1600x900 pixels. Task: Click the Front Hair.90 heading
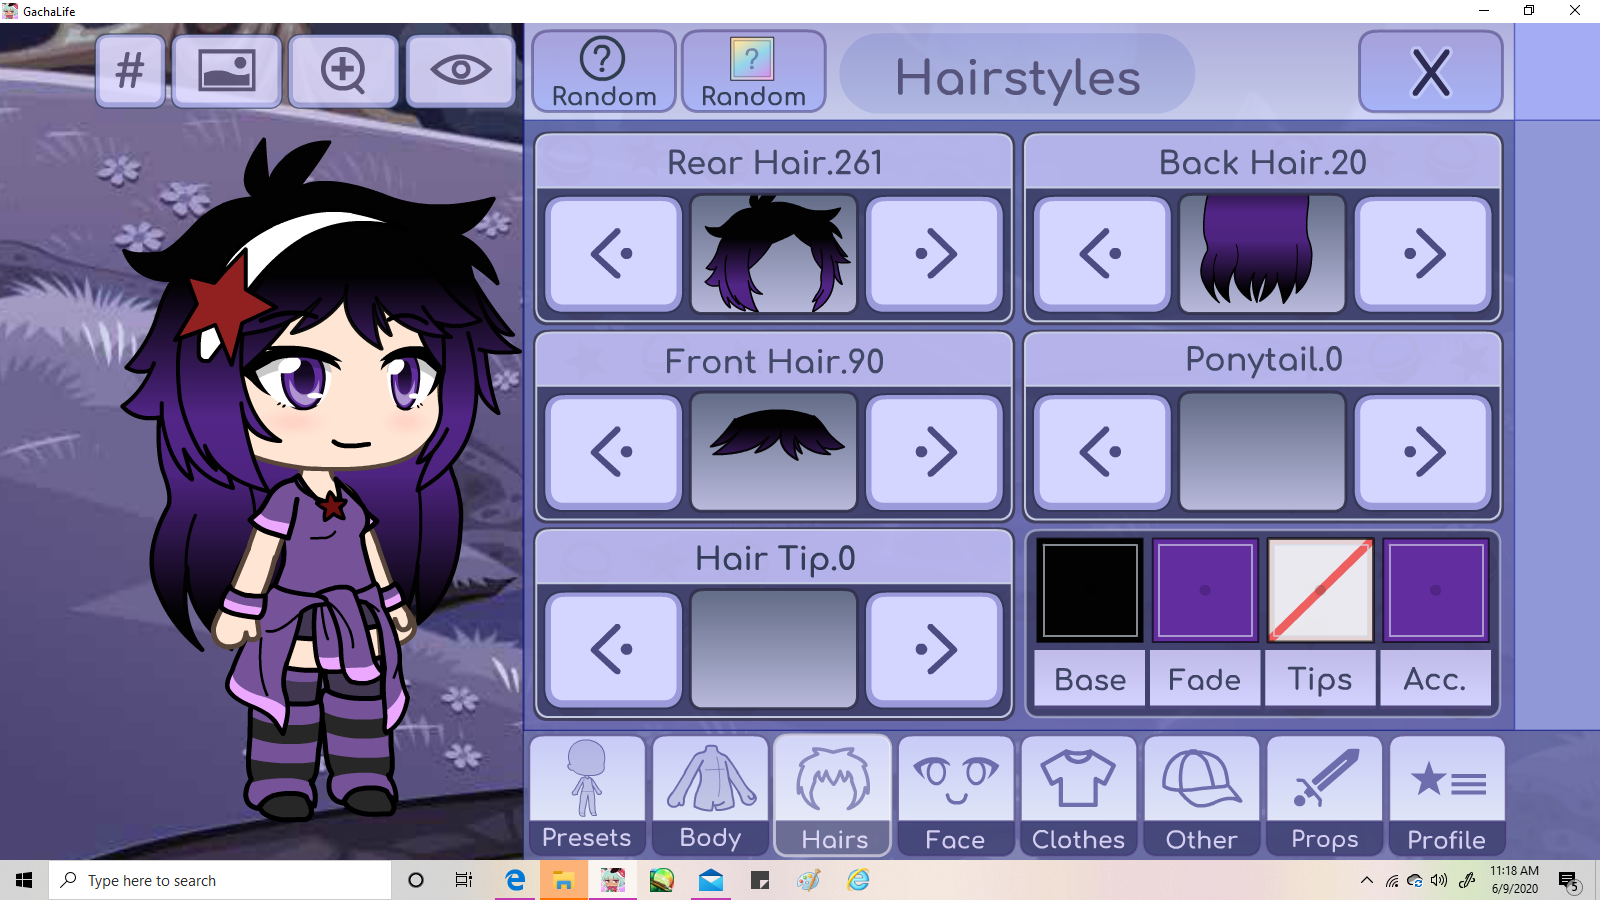(x=775, y=361)
